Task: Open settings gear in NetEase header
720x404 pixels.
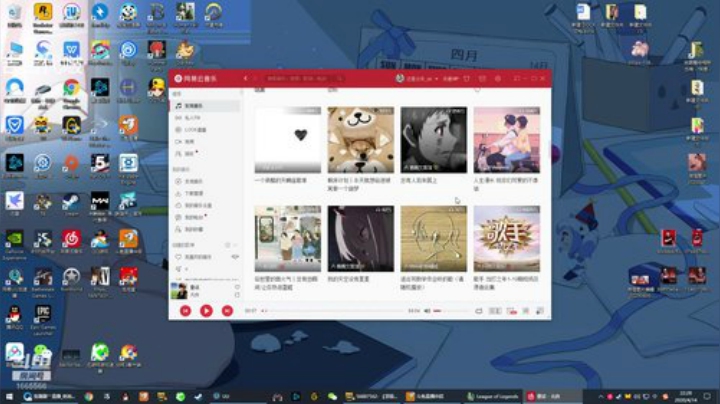Action: [x=498, y=79]
